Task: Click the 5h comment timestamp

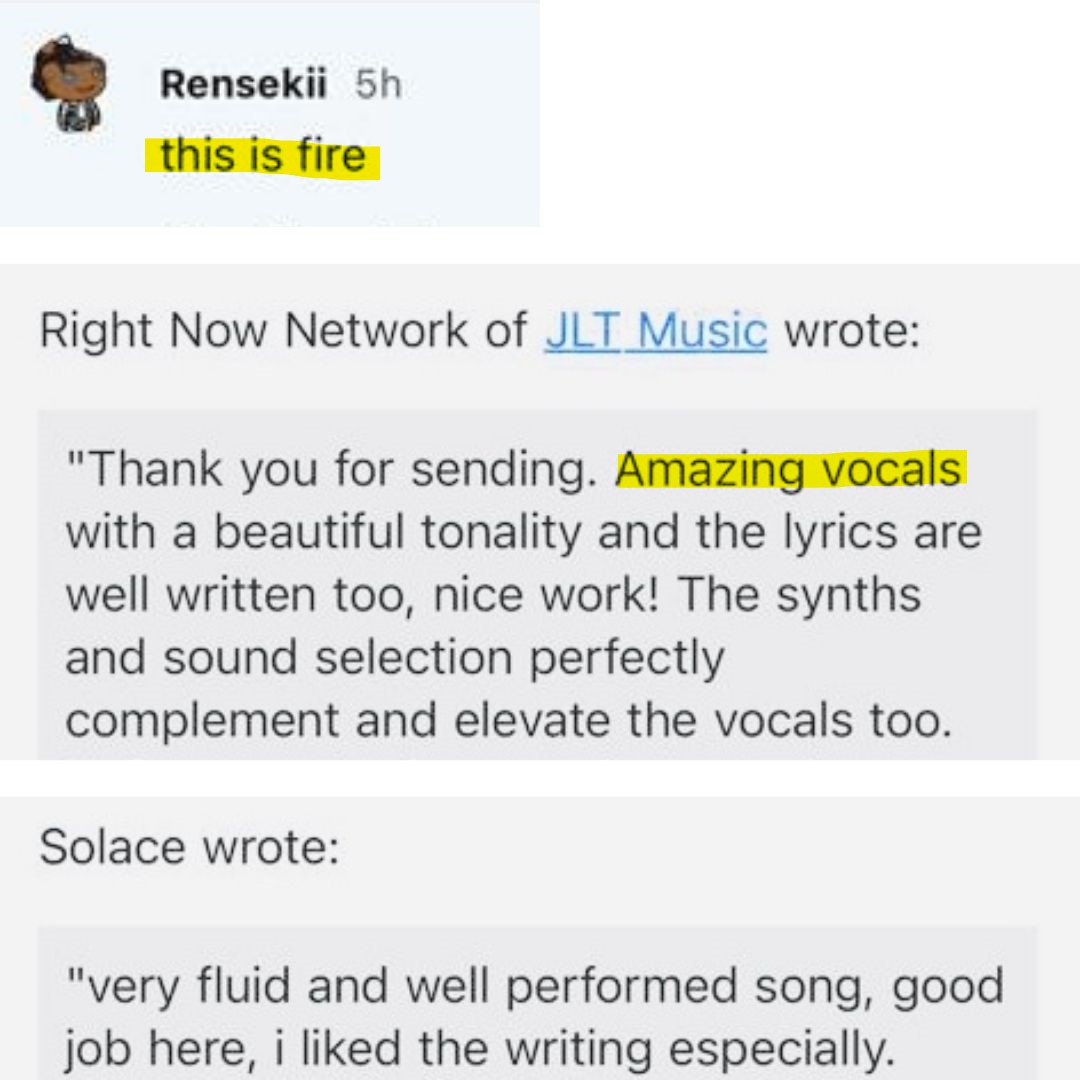Action: (x=378, y=84)
